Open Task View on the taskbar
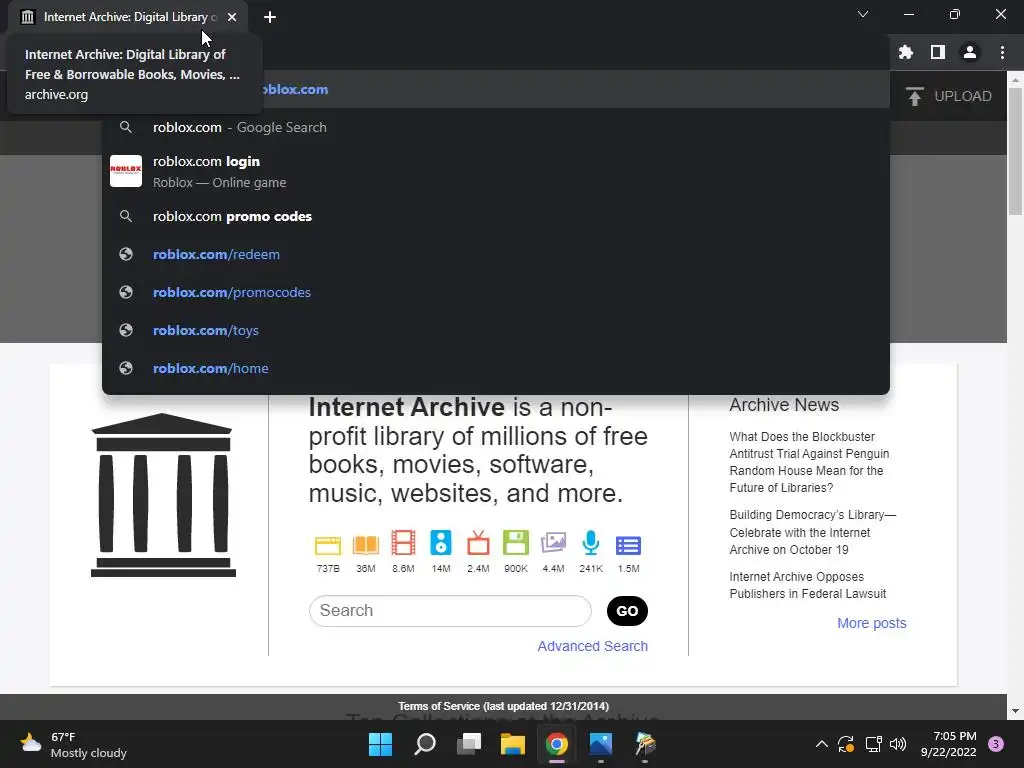Screen dimensions: 1024x768 [468, 744]
